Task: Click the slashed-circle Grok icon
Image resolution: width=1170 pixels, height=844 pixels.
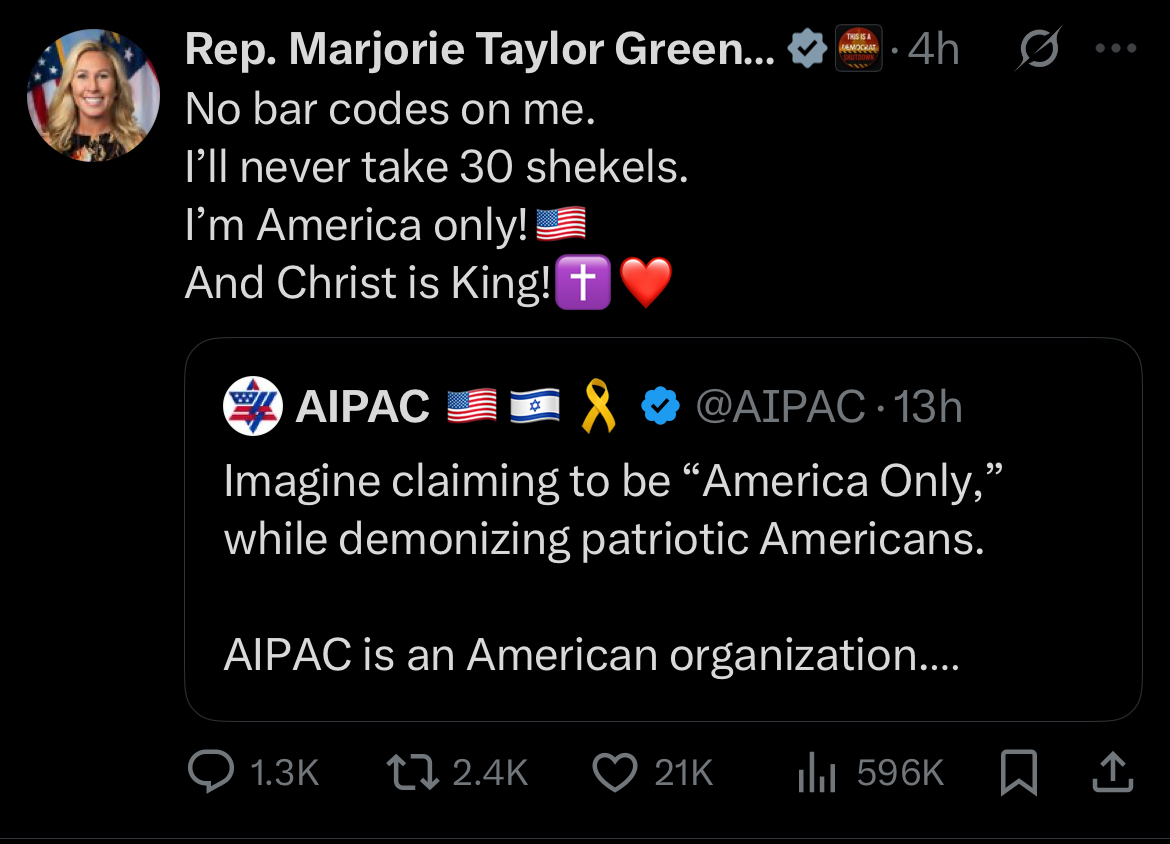Action: (x=1039, y=49)
